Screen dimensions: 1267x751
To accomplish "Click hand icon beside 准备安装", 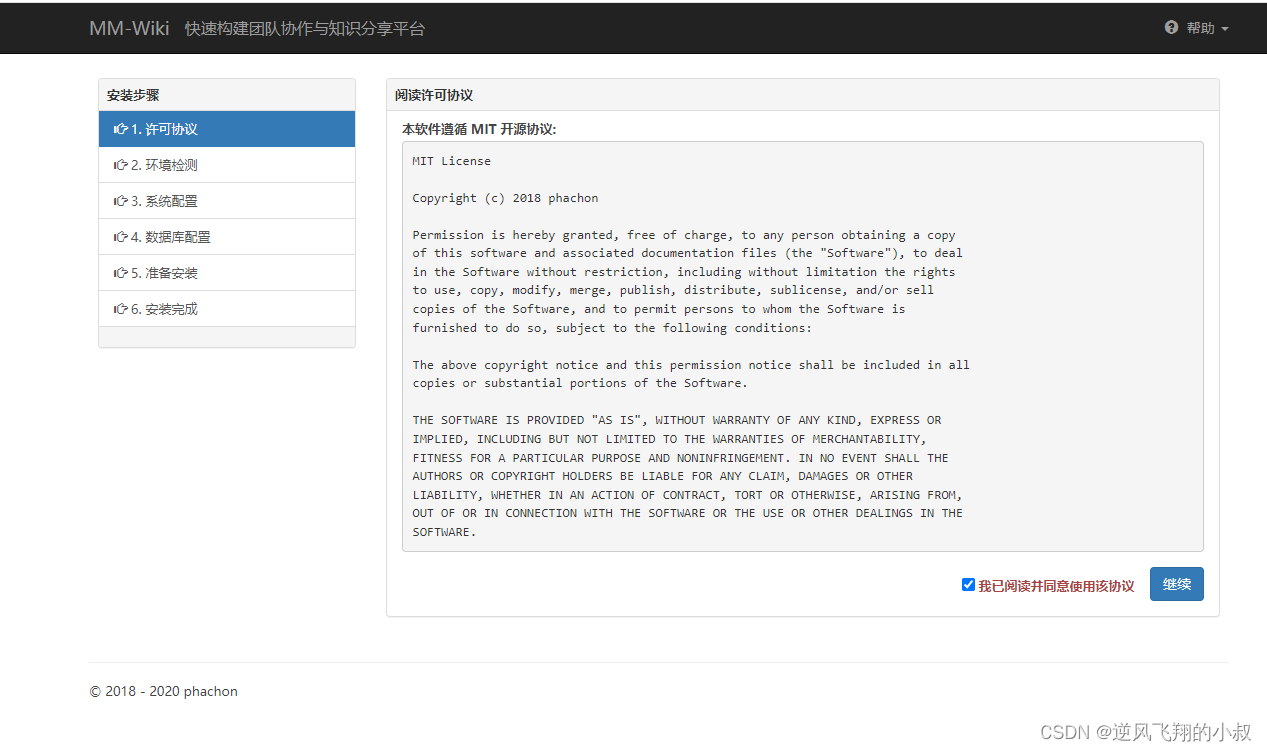I will (x=121, y=273).
